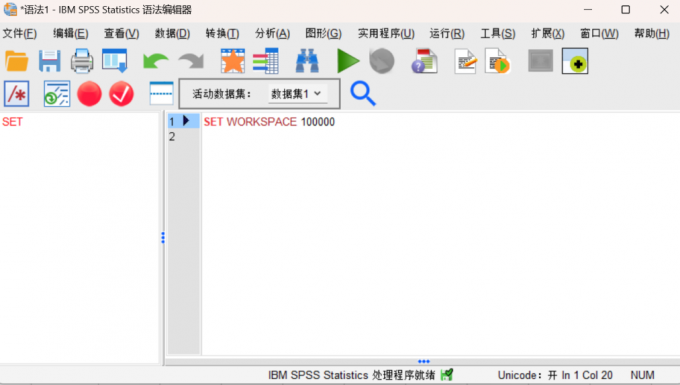
Task: Toggle breakpoint with the red circle icon
Action: 89,94
